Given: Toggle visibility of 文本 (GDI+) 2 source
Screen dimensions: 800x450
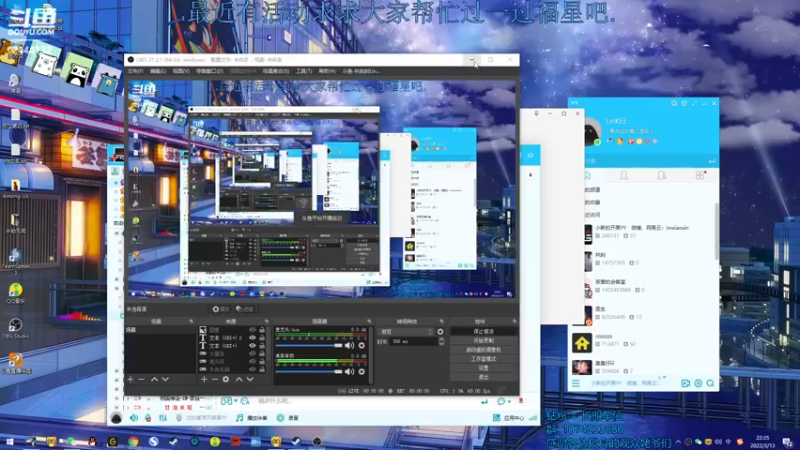Looking at the screenshot, I should [x=252, y=338].
